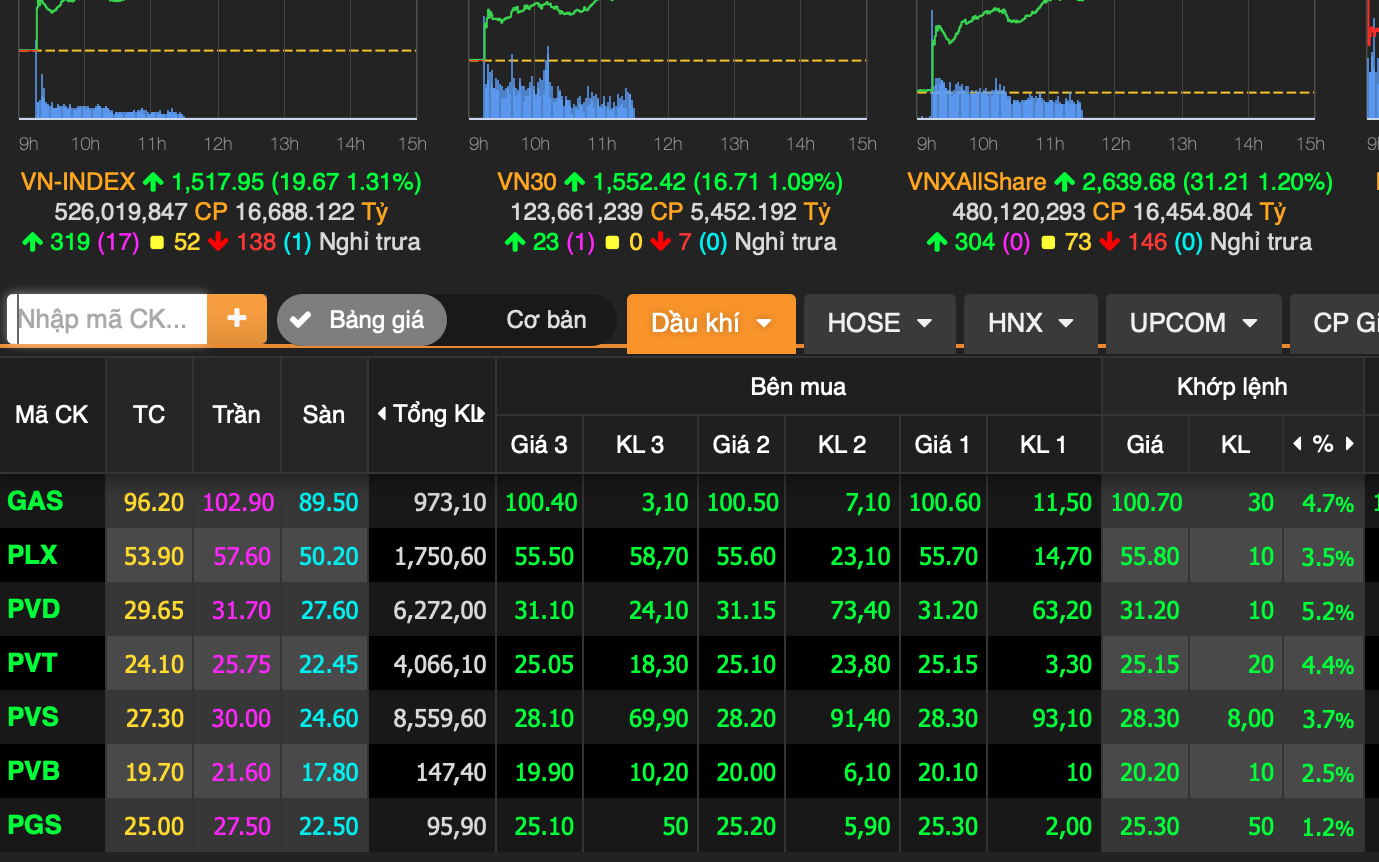Screen dimensions: 1379x862
Task: Click the Sàn column header
Action: (x=324, y=415)
